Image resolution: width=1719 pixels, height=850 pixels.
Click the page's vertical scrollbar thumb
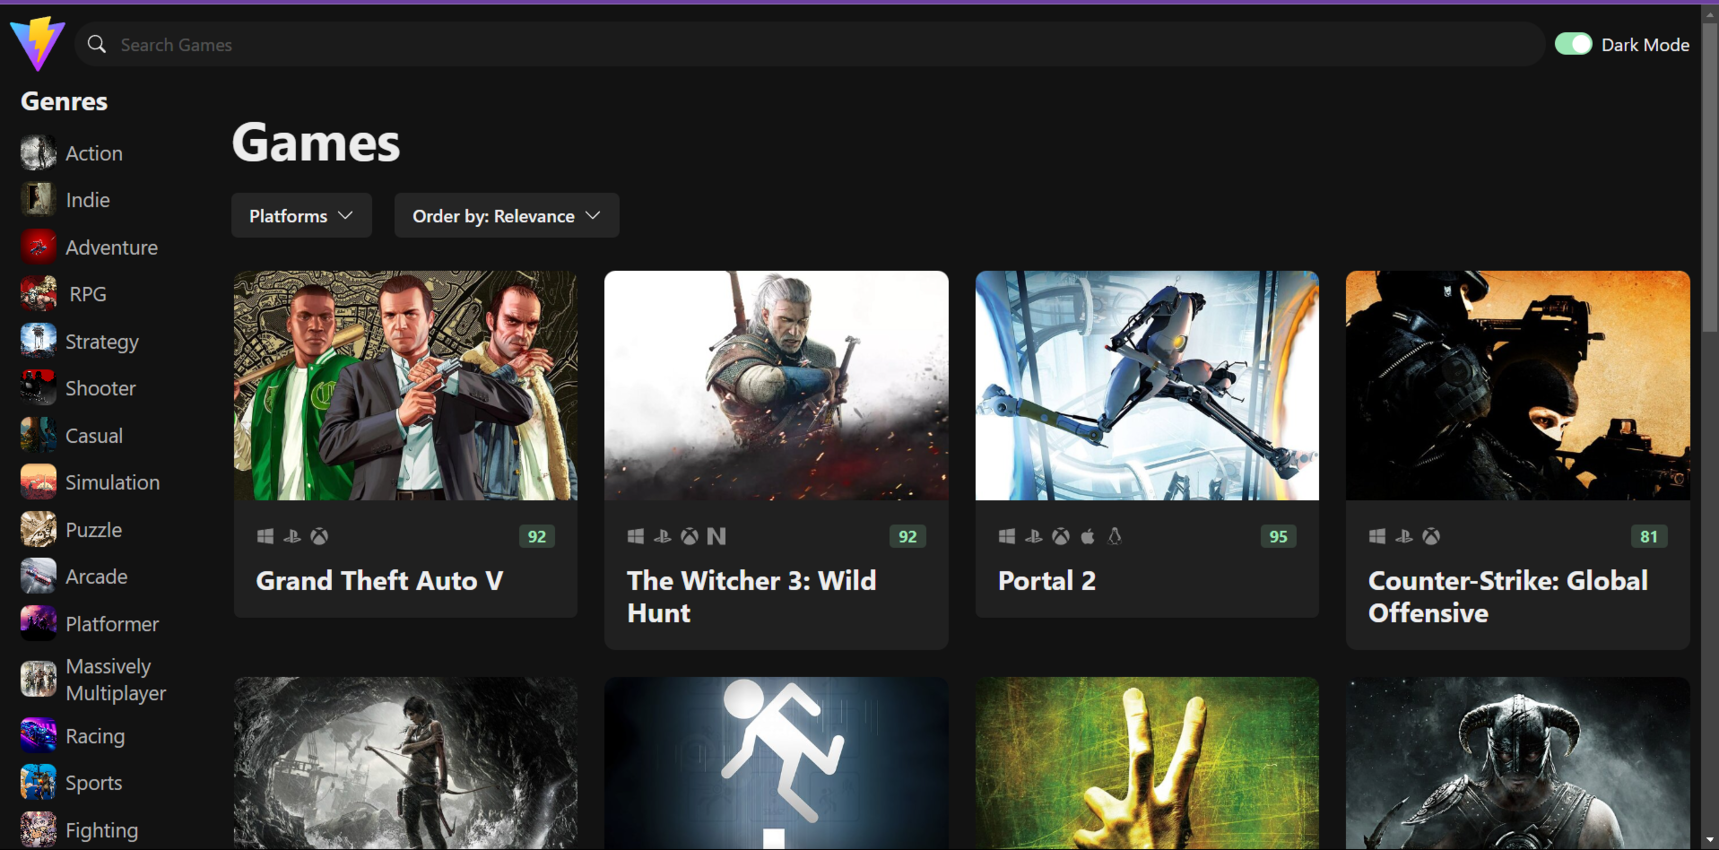click(1710, 170)
